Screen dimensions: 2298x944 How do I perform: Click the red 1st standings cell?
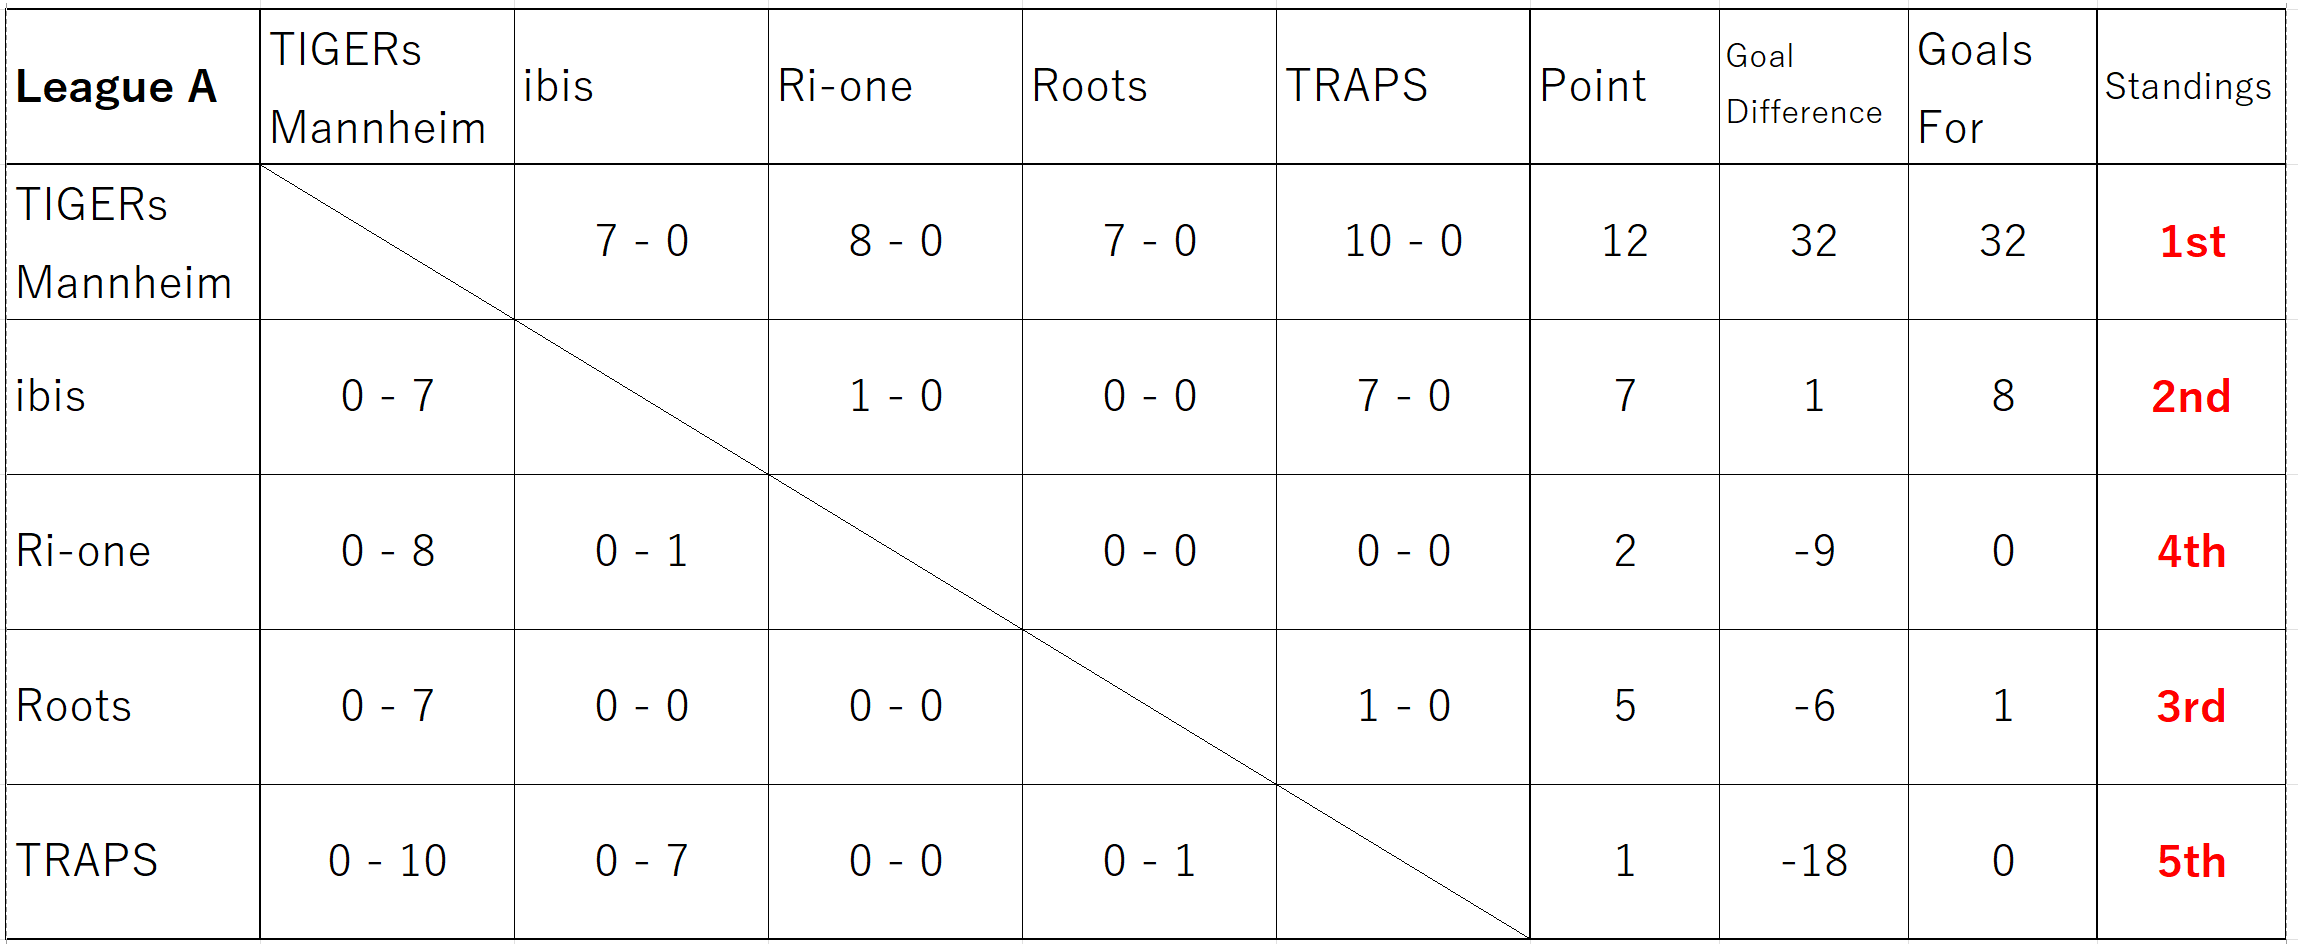coord(2191,242)
